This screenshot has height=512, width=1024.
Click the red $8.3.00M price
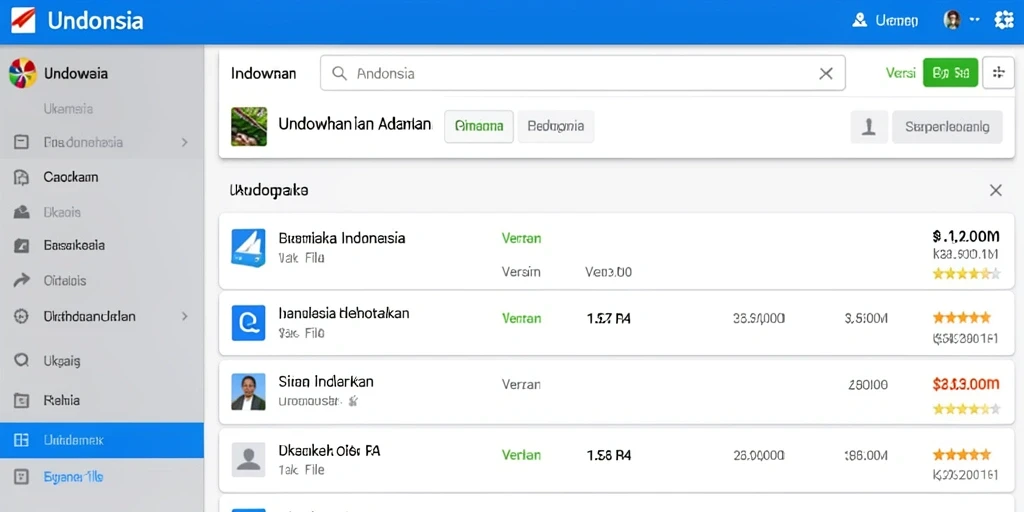(x=966, y=384)
